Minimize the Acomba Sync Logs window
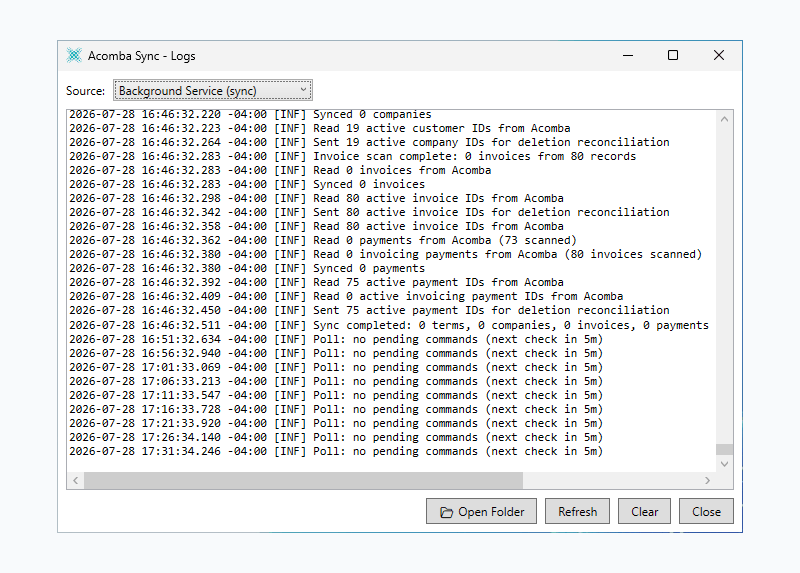The height and width of the screenshot is (573, 800). (x=628, y=55)
